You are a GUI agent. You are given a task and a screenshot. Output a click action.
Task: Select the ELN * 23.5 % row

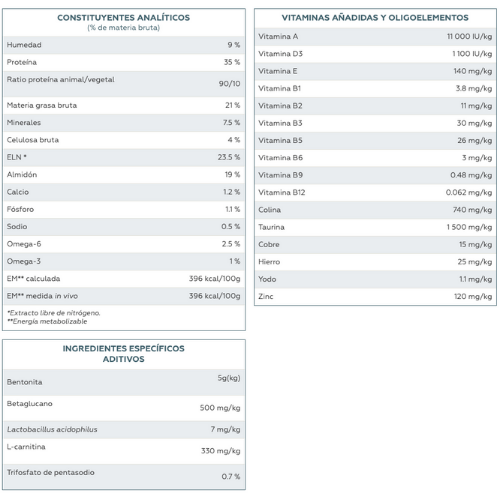click(x=124, y=157)
